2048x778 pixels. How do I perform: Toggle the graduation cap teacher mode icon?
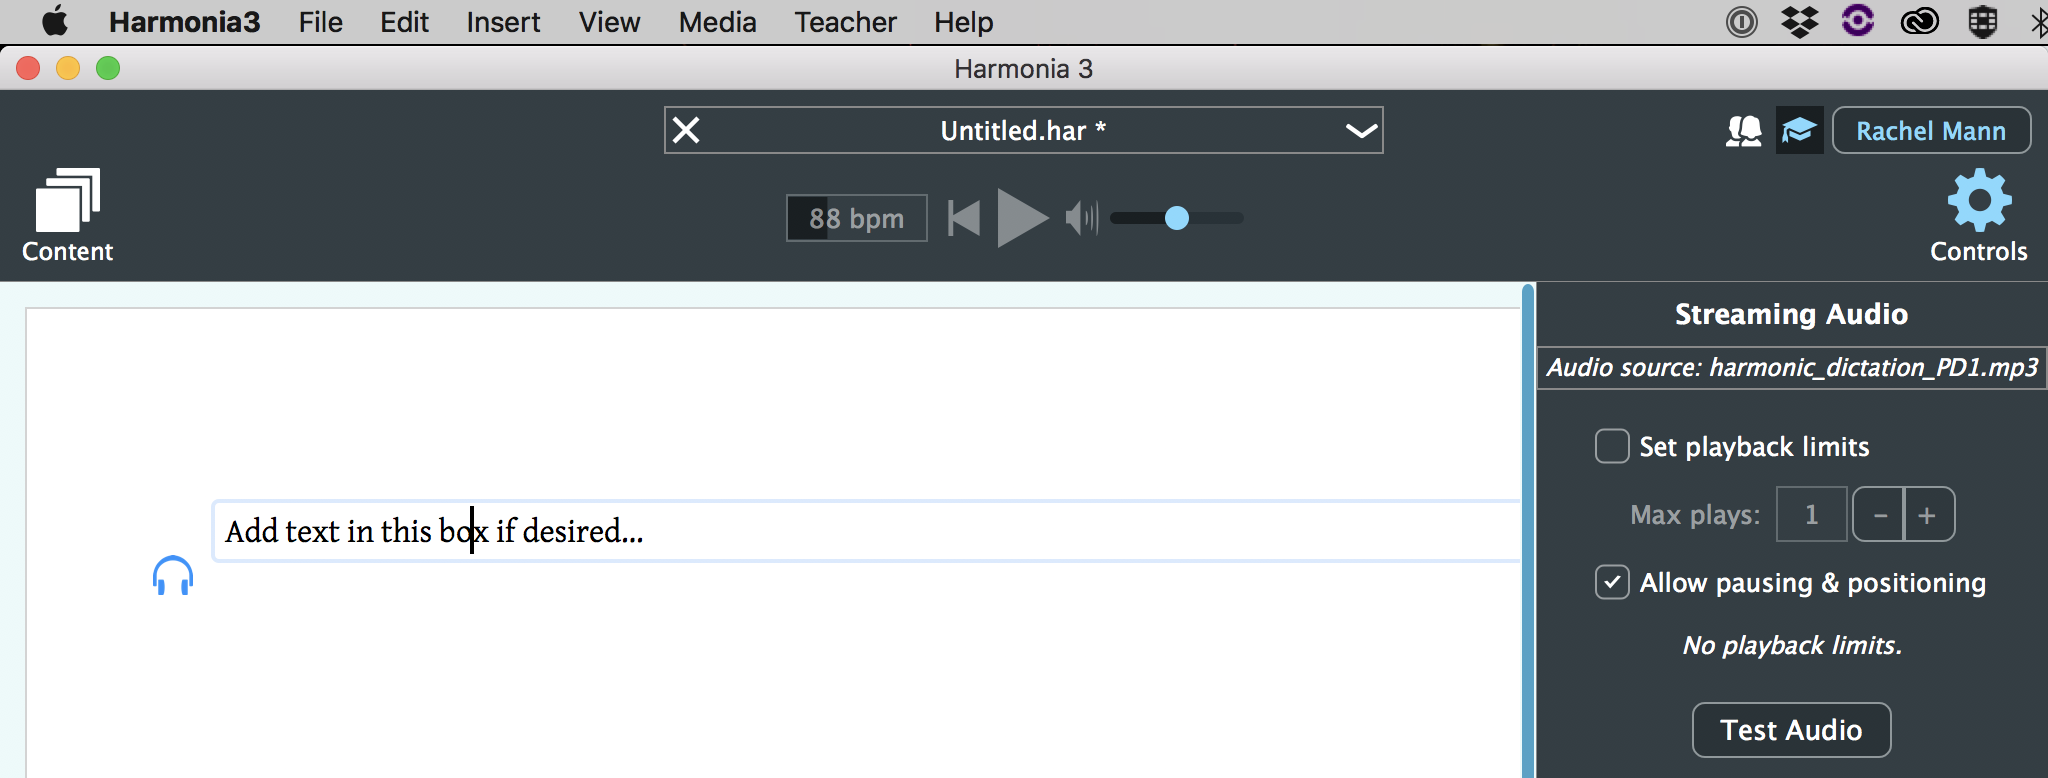(1799, 130)
